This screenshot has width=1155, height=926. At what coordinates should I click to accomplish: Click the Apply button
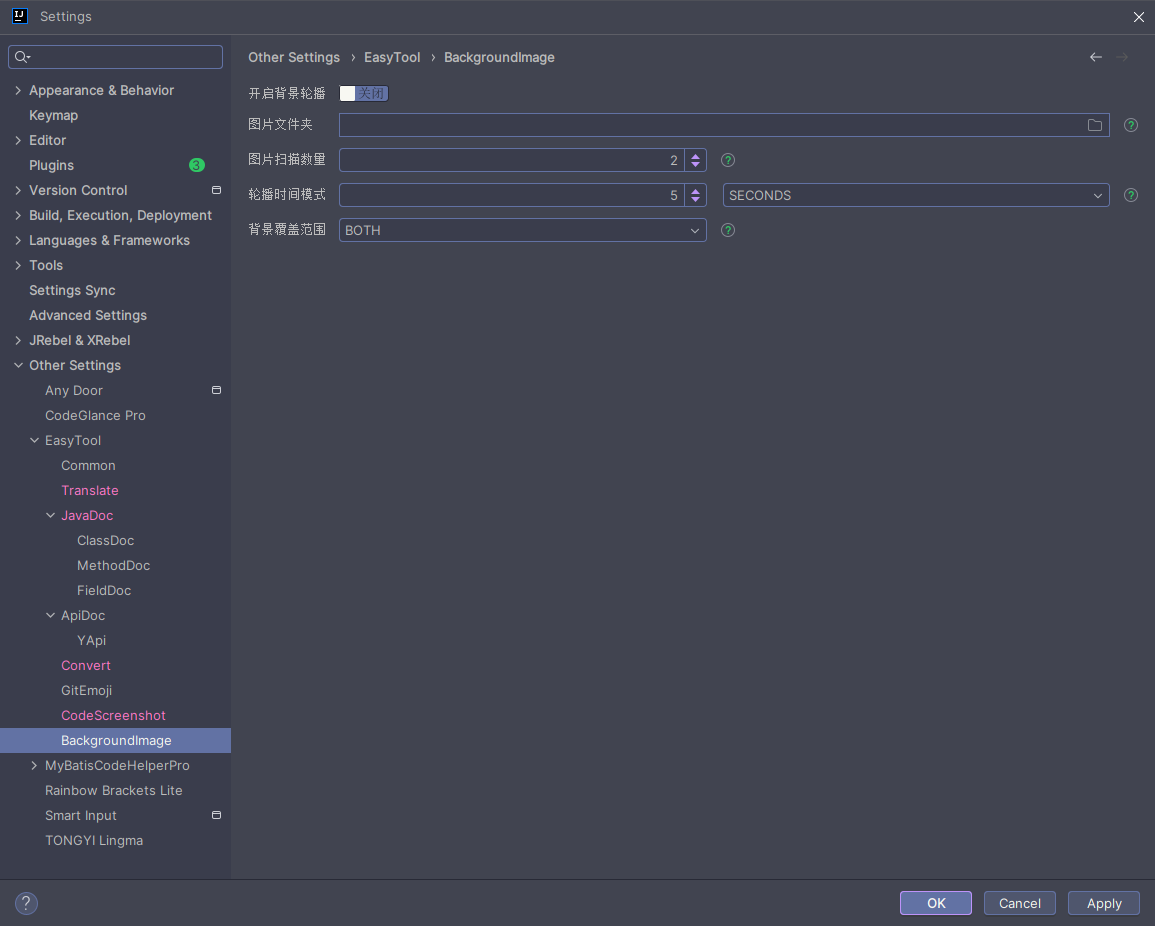(x=1103, y=903)
